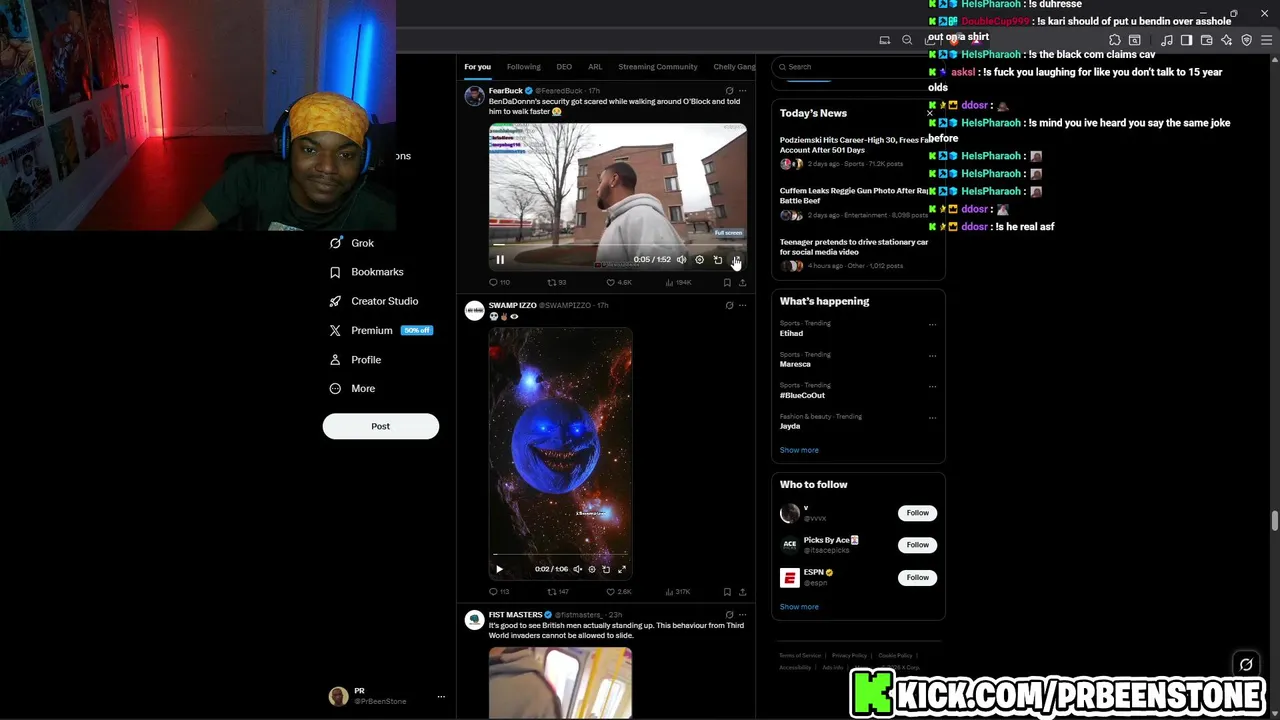Reply to the FearBuck post
This screenshot has width=1280, height=720.
(x=498, y=283)
